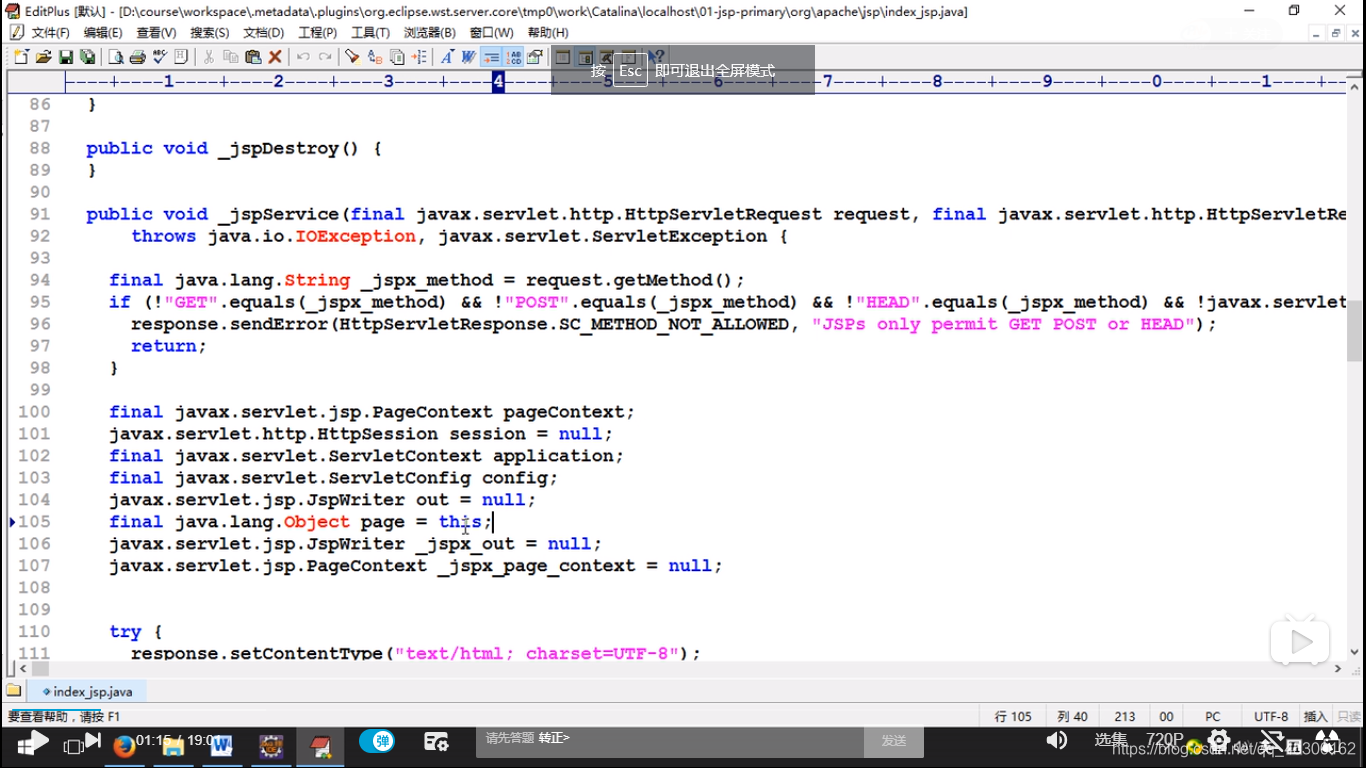Open the 选集 episode list
The width and height of the screenshot is (1366, 768).
pos(1111,740)
